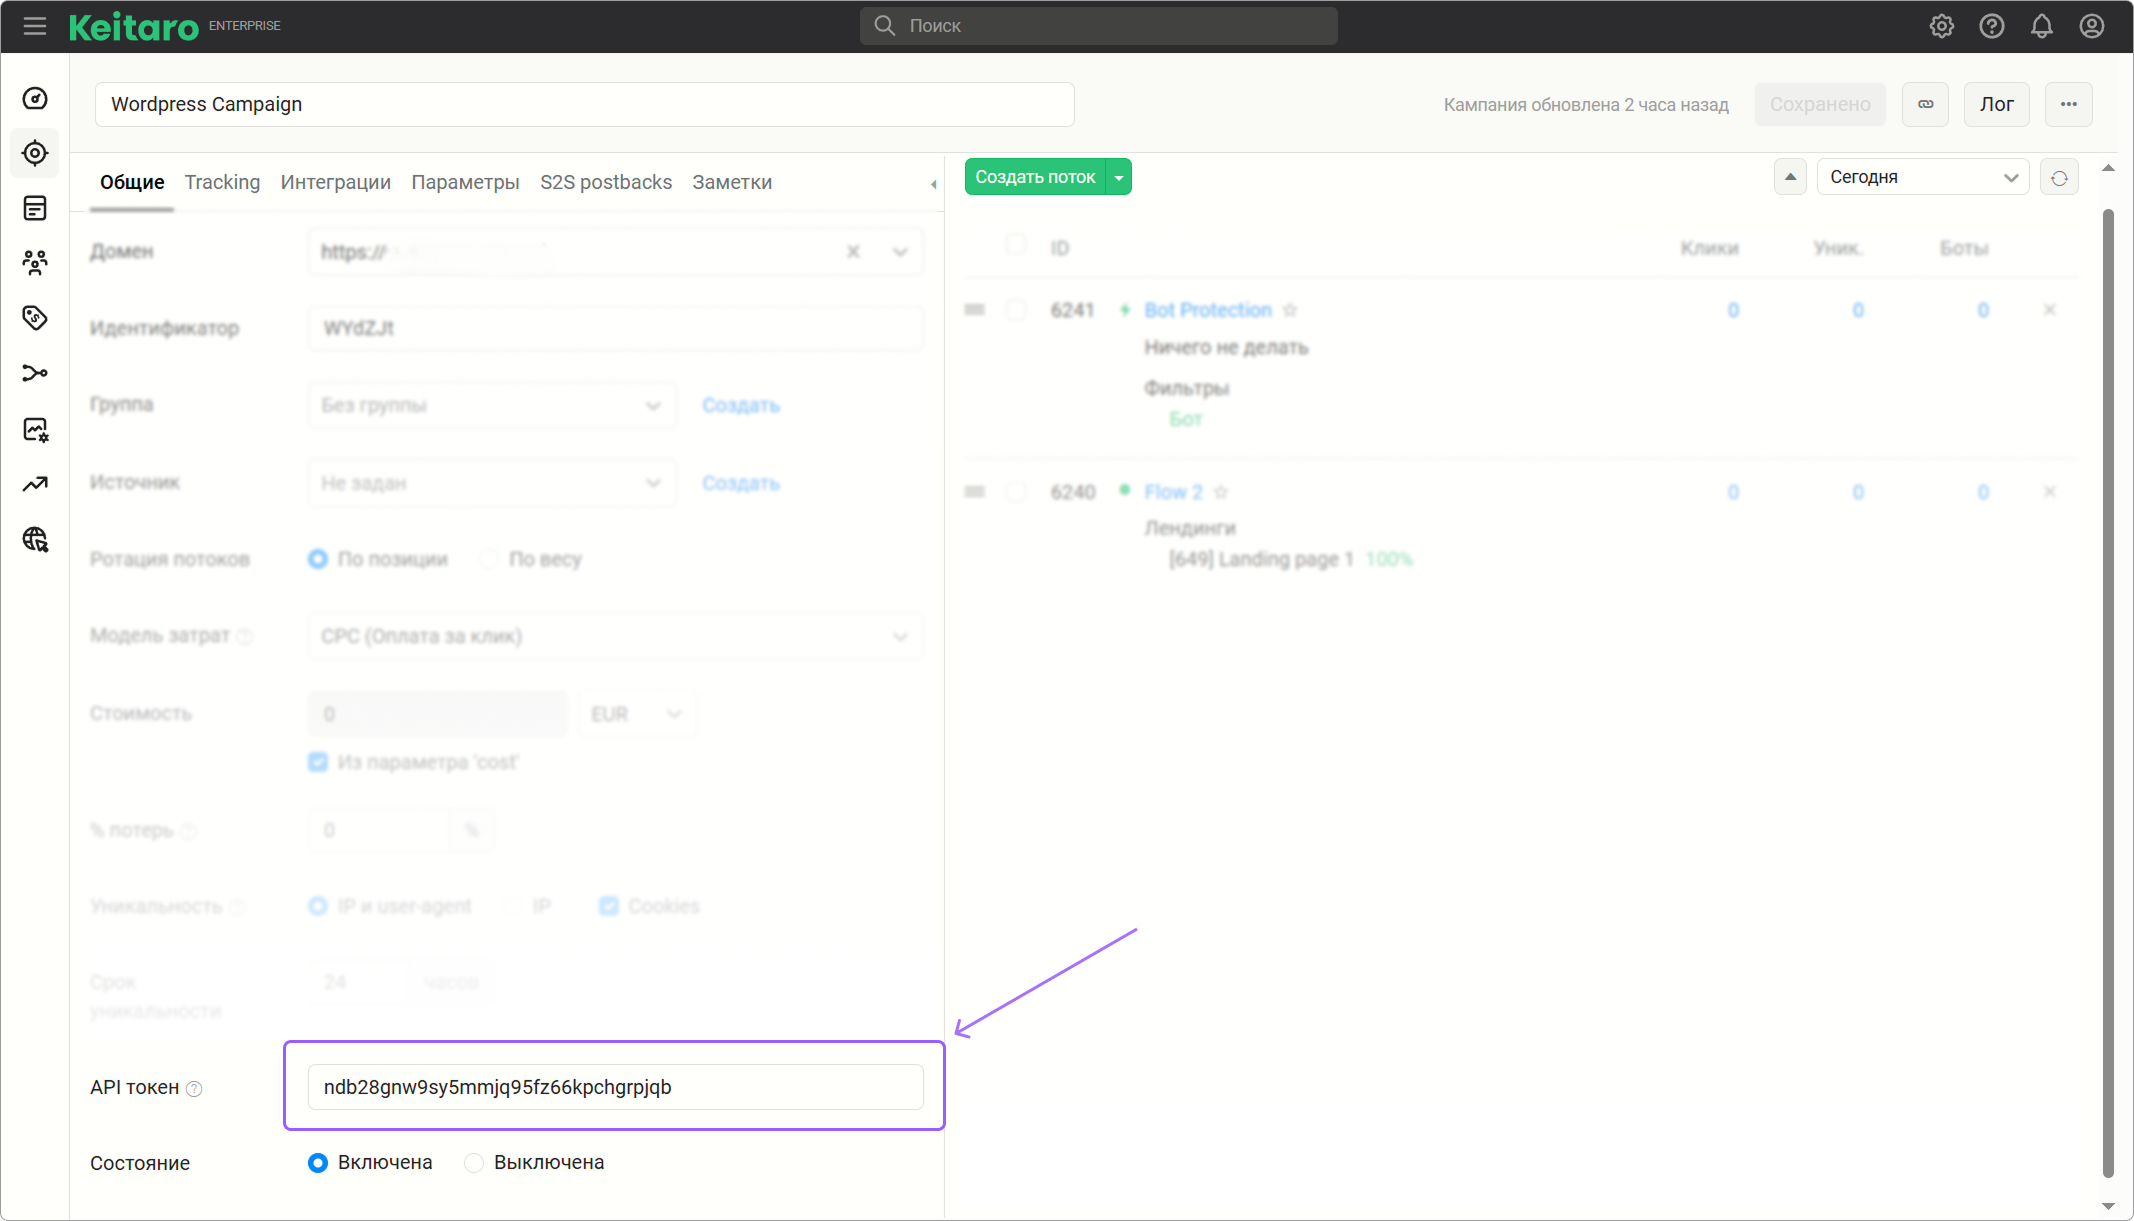This screenshot has height=1221, width=2134.
Task: Open the arrow next to Создать поток
Action: [x=1119, y=177]
